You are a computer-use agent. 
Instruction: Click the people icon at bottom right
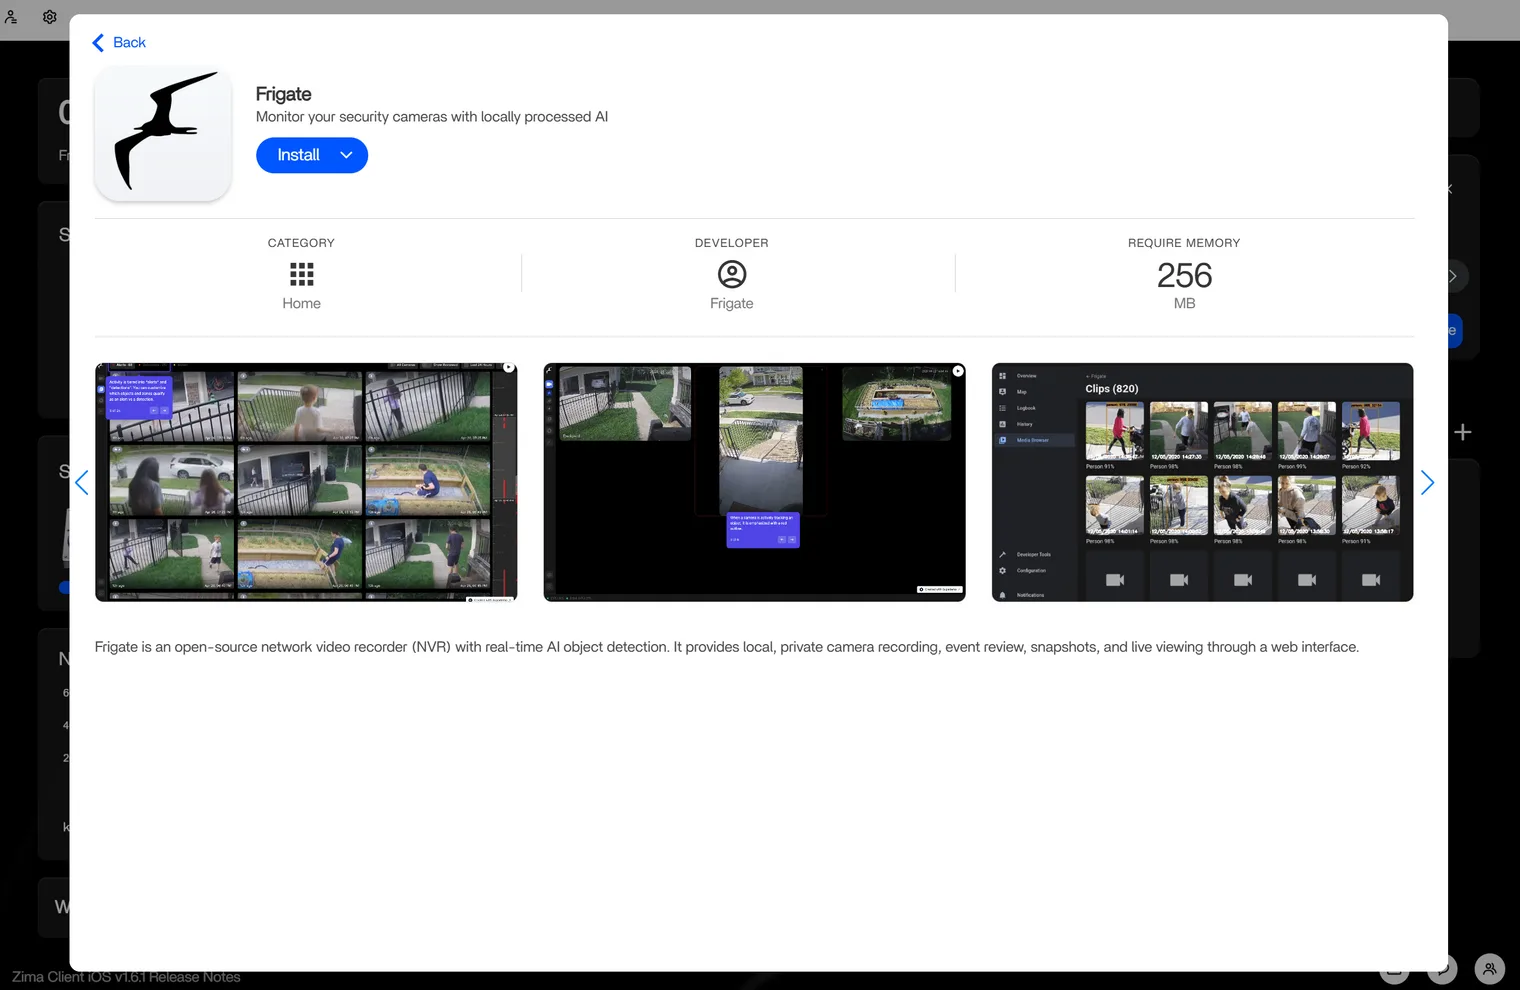1490,968
